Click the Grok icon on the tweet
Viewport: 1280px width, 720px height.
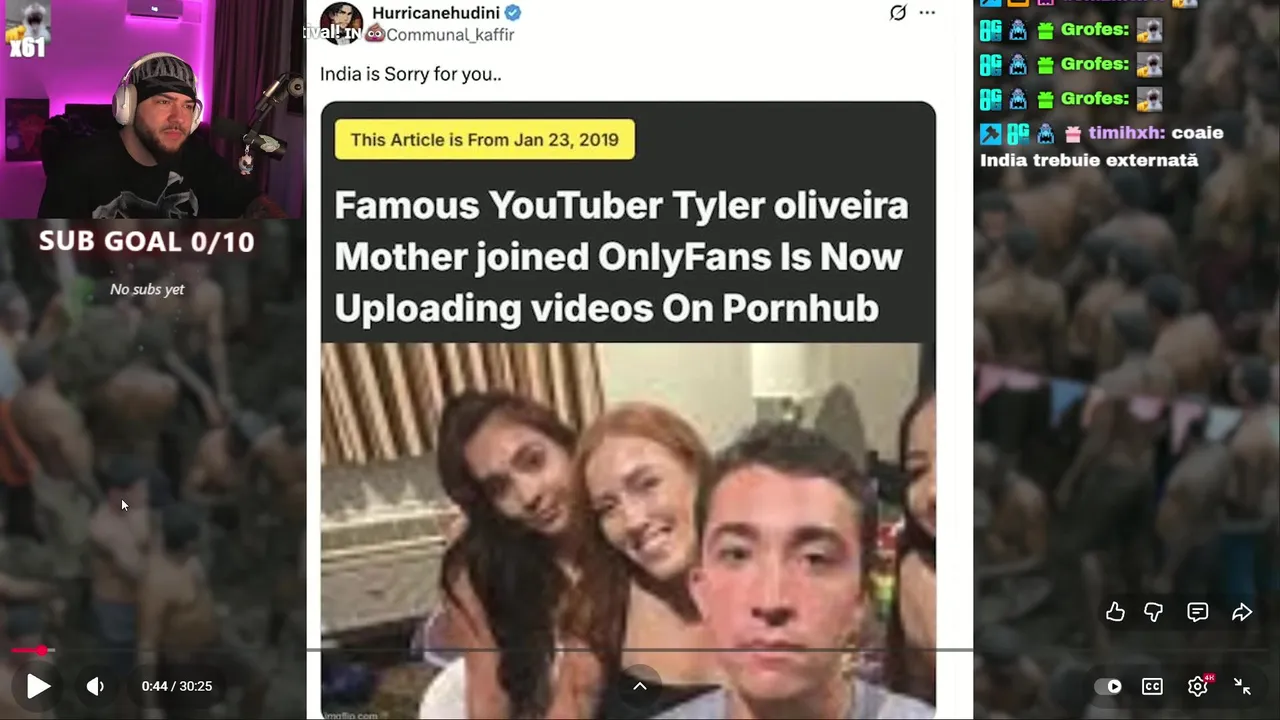click(898, 13)
